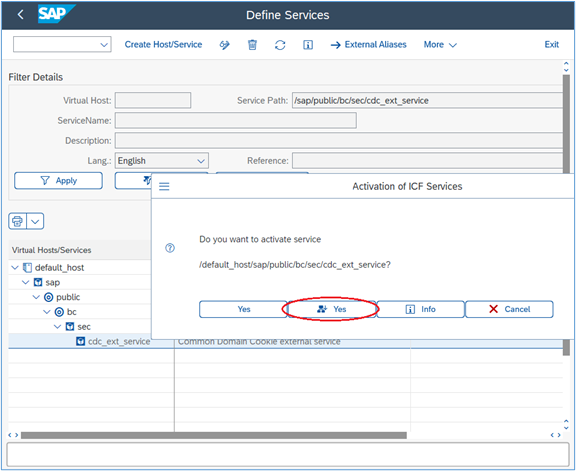Click the Apply filter button
Screen dimensions: 576x471
pos(58,181)
